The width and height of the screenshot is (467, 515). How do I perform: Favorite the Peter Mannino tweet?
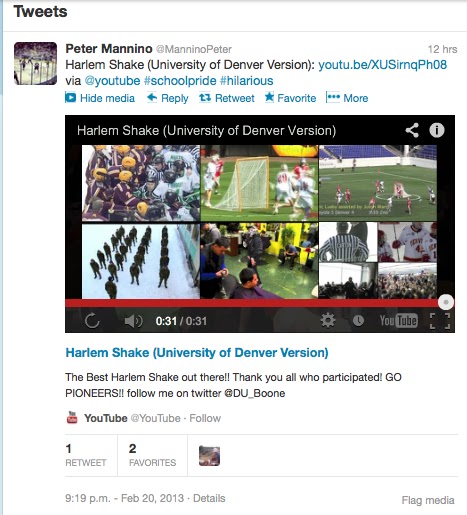coord(290,98)
